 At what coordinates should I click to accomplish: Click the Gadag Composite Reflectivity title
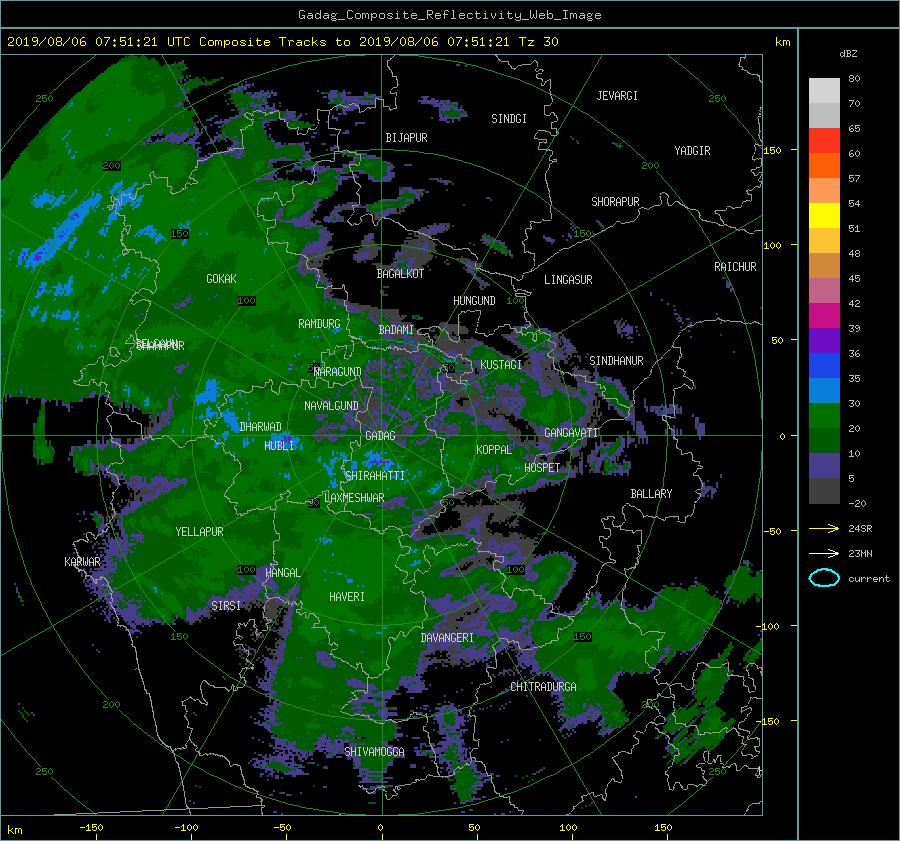tap(449, 15)
